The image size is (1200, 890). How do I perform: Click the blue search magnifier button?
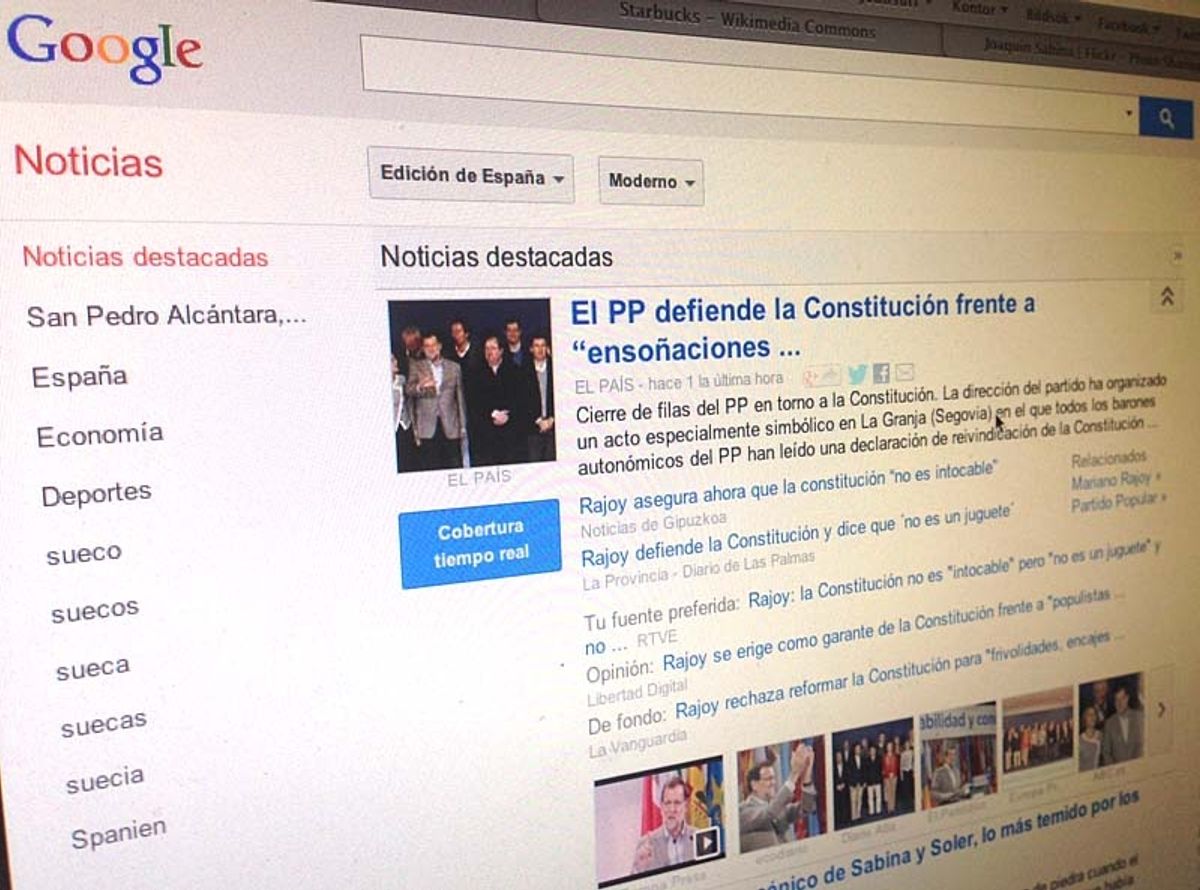(1166, 118)
